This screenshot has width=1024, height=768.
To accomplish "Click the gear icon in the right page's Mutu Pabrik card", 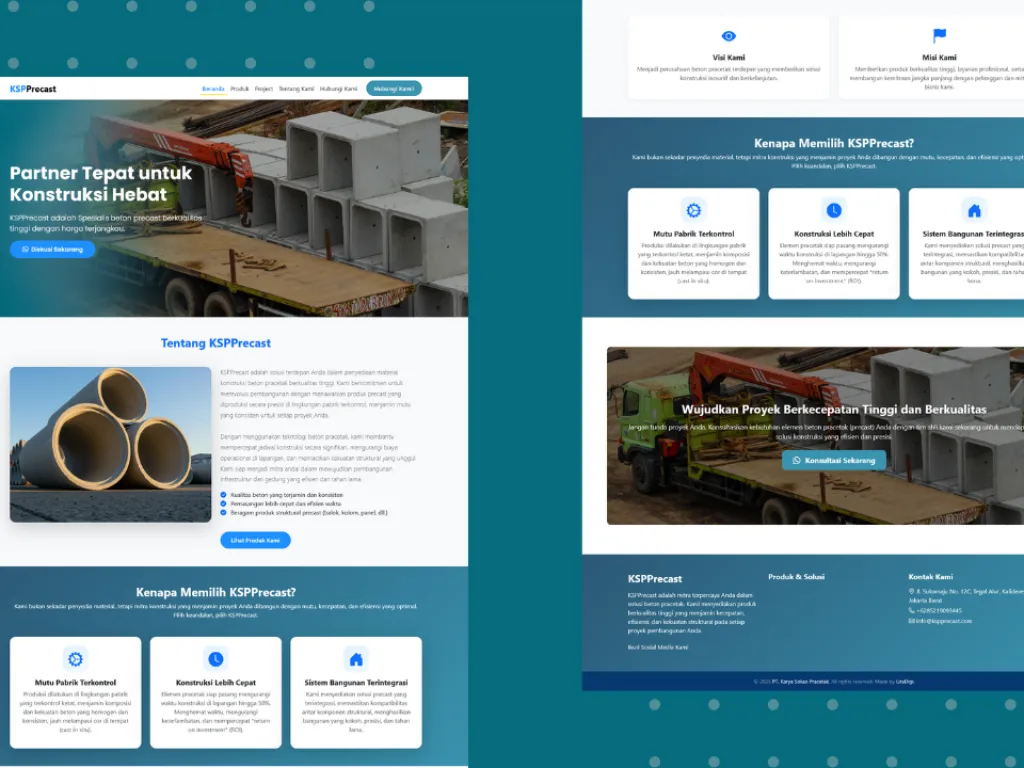I will [x=693, y=210].
